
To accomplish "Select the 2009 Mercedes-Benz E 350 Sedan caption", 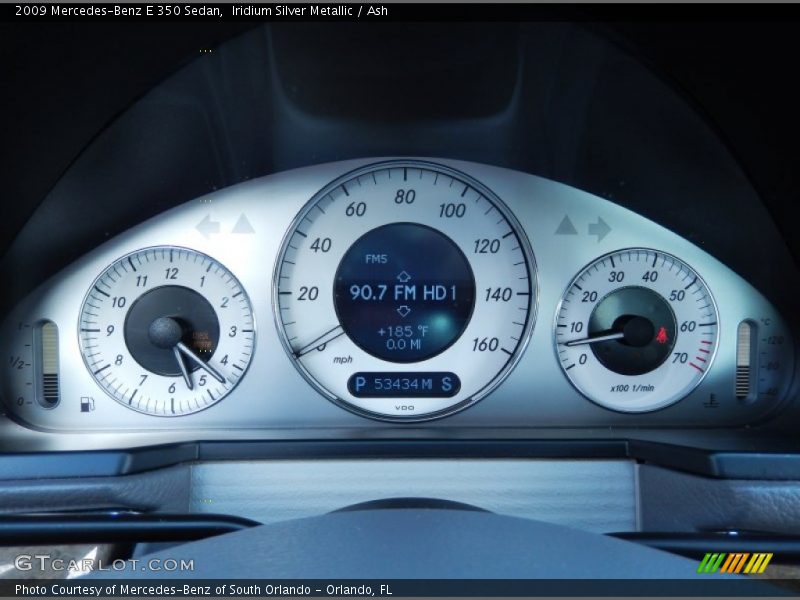I will tap(118, 11).
